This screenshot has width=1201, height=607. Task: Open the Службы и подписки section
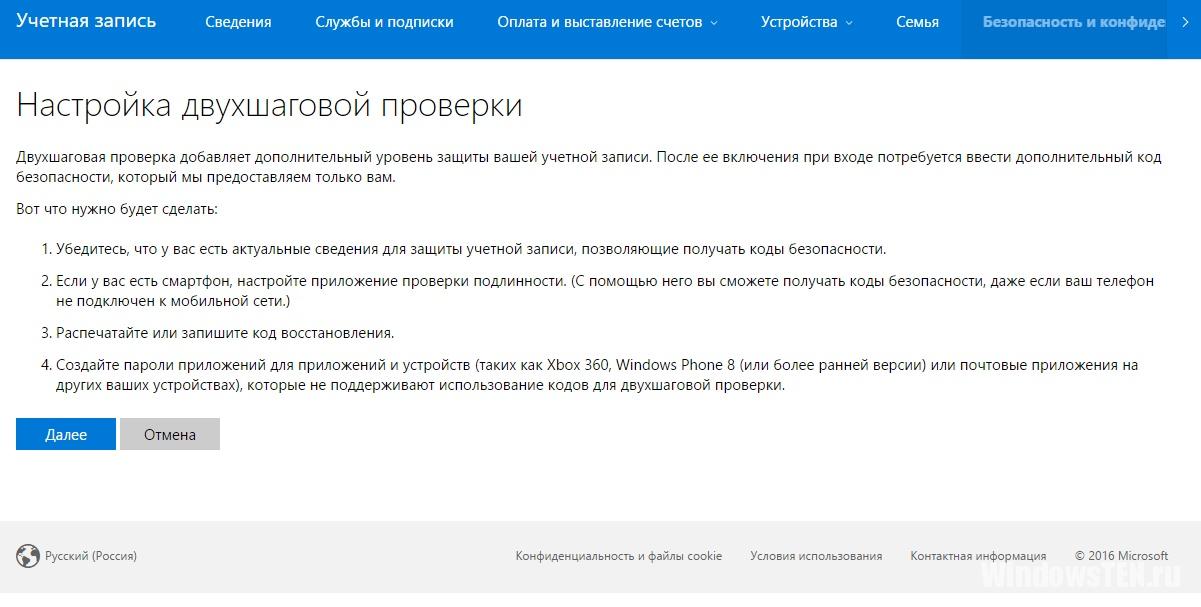384,22
